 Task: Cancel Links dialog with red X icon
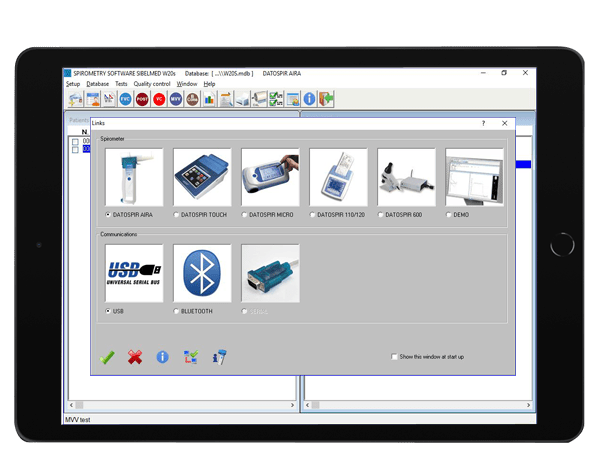(x=135, y=357)
